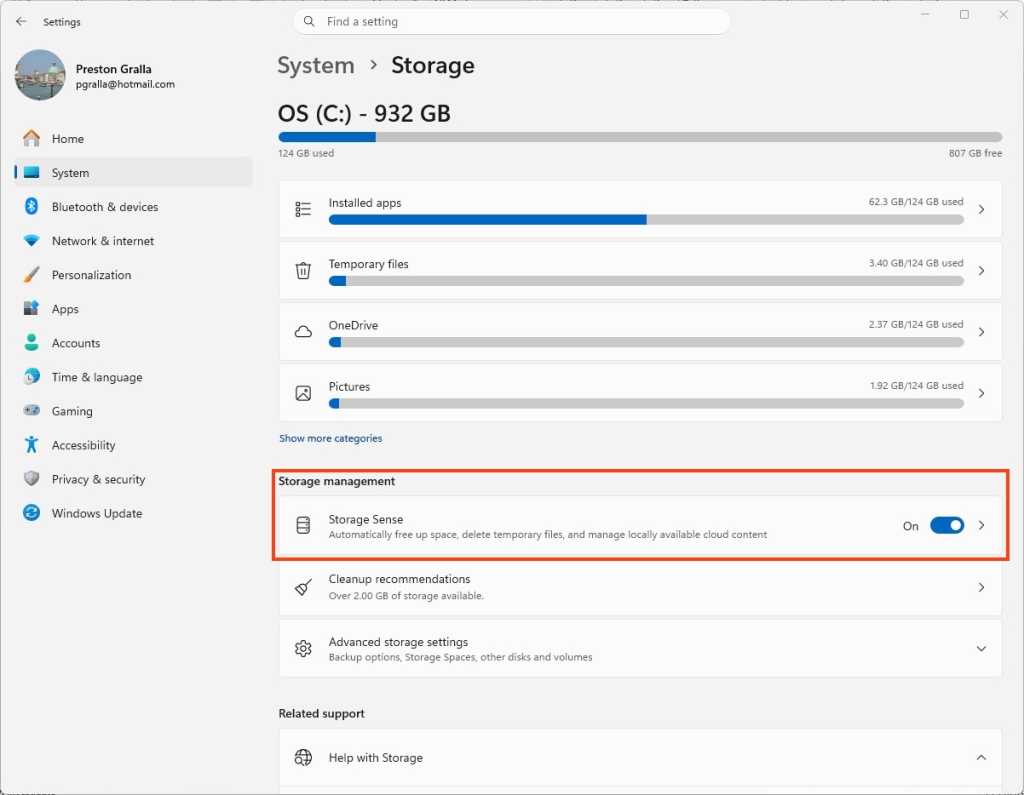
Task: Click the Storage Sense drive icon
Action: click(x=303, y=525)
